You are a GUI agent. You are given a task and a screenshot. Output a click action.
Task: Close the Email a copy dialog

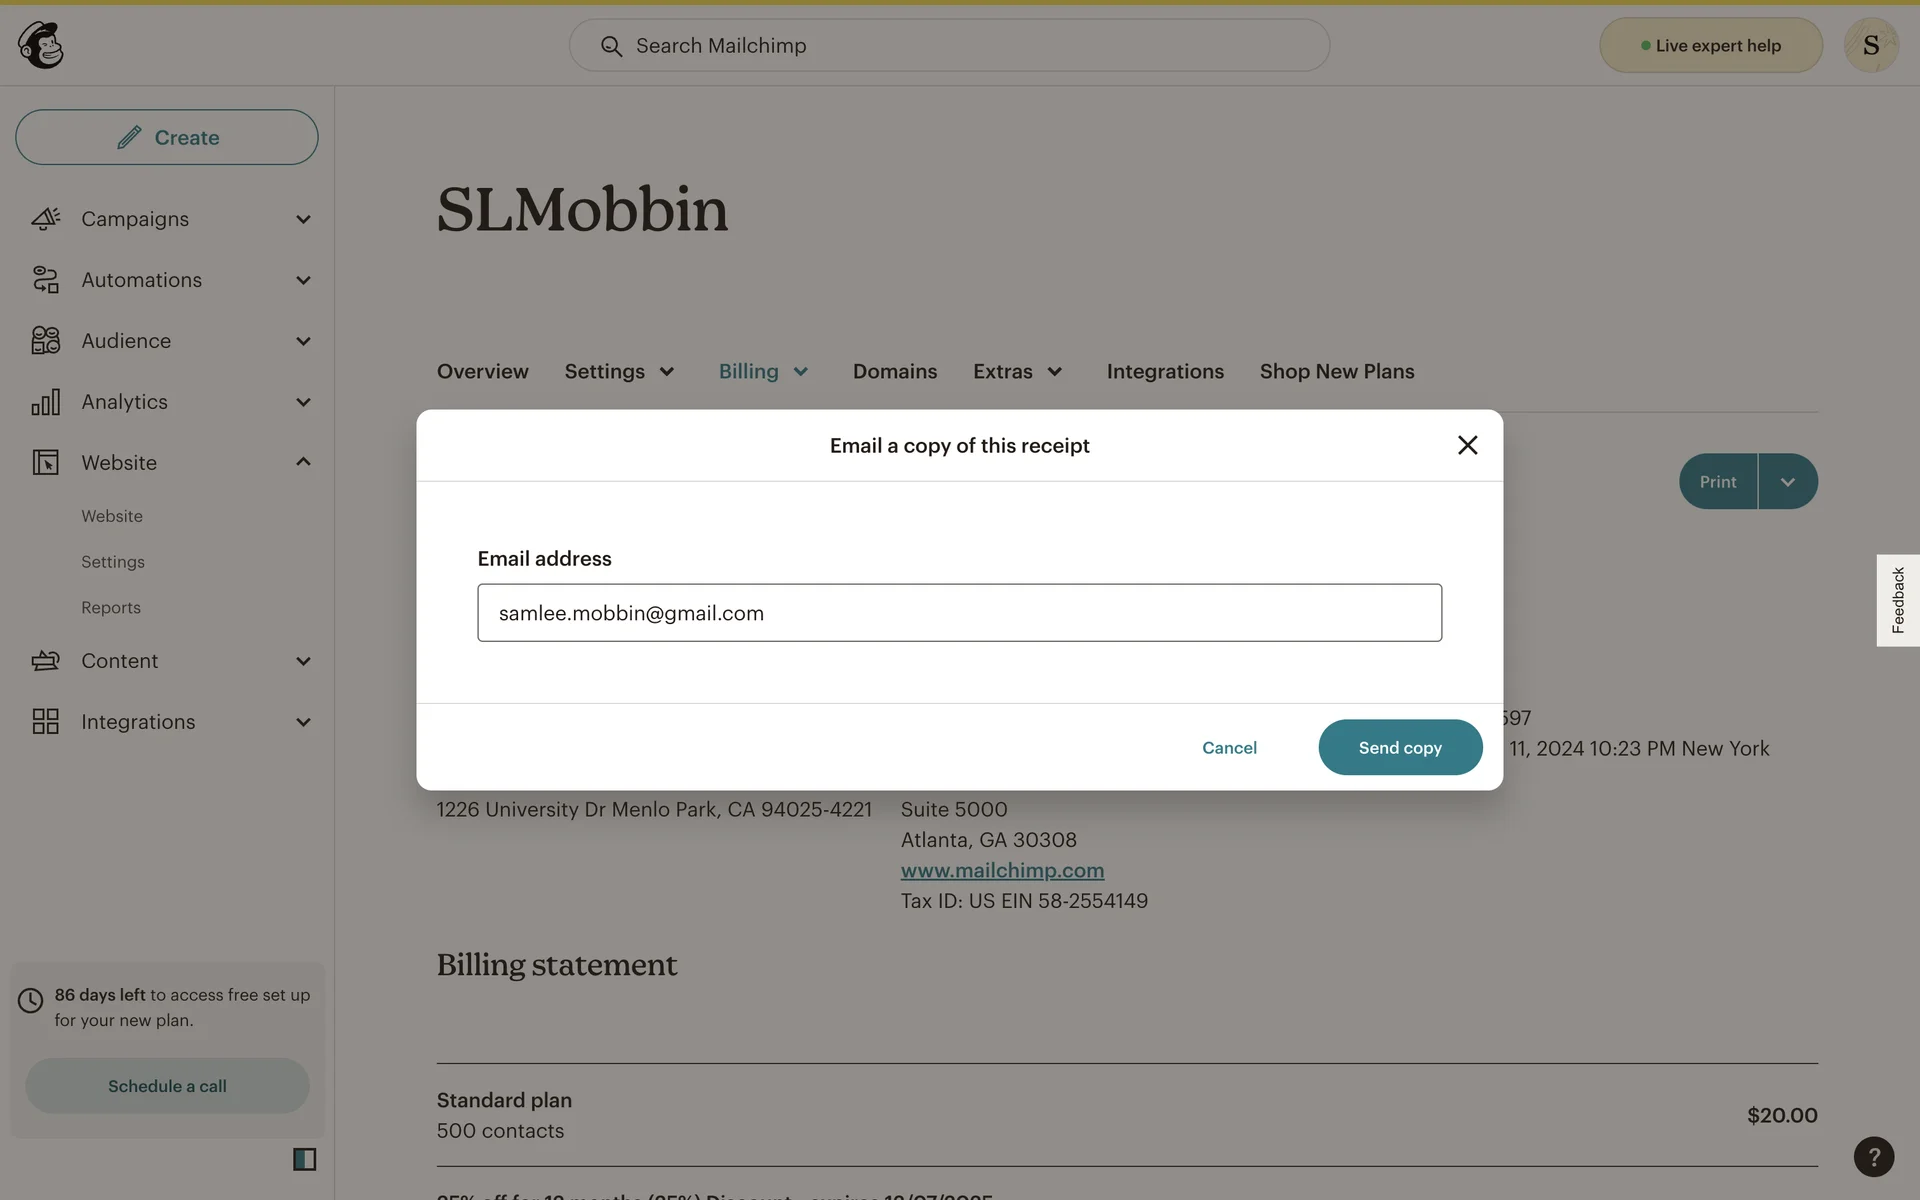click(1467, 445)
